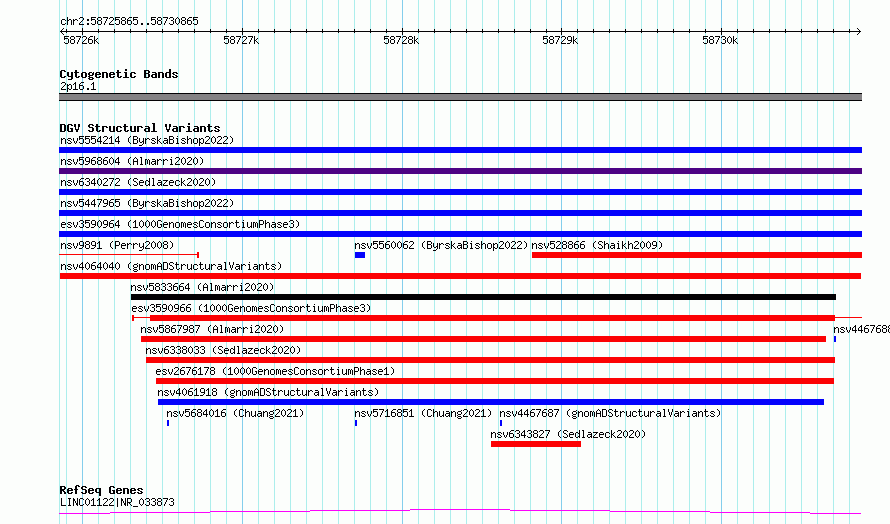890x524 pixels.
Task: Click the nsv5716851 (Chuang2021) label
Action: pyautogui.click(x=423, y=413)
